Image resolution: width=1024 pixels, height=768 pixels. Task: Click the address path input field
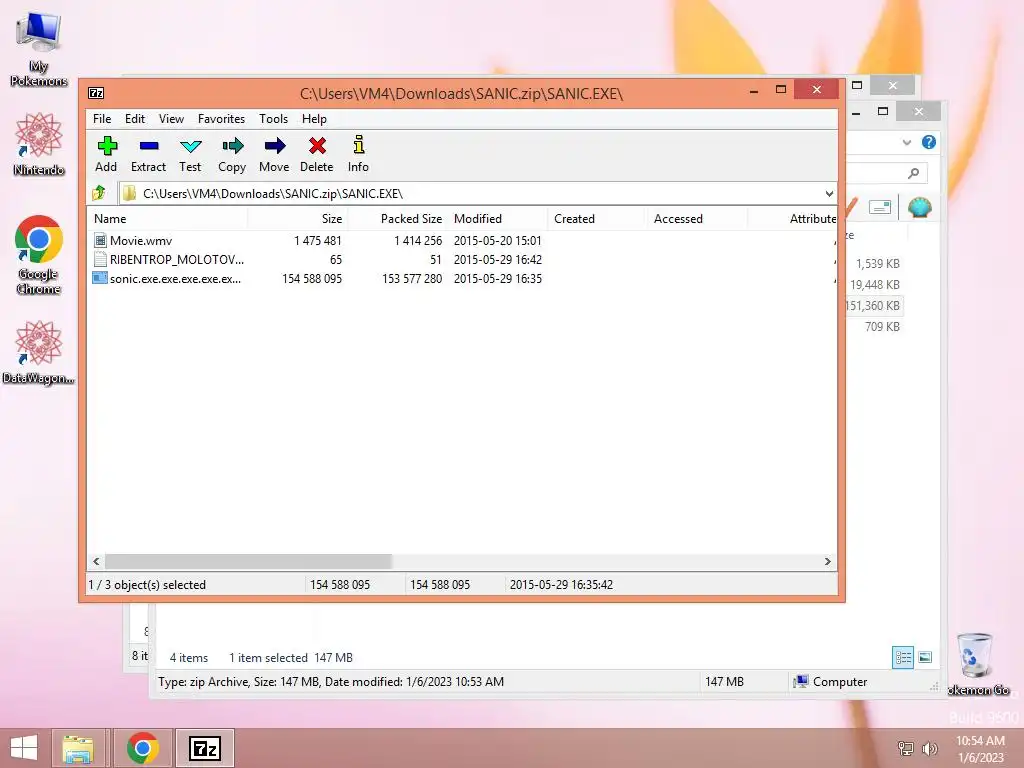click(x=477, y=193)
